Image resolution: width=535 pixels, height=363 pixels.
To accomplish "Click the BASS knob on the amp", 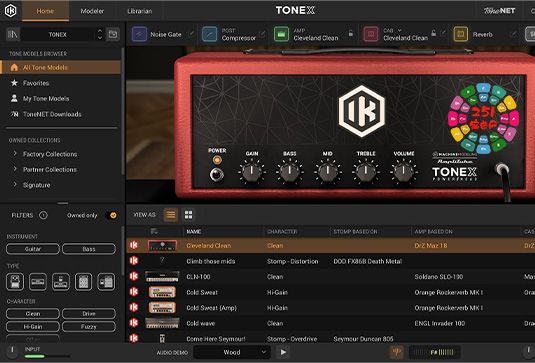I will 290,171.
